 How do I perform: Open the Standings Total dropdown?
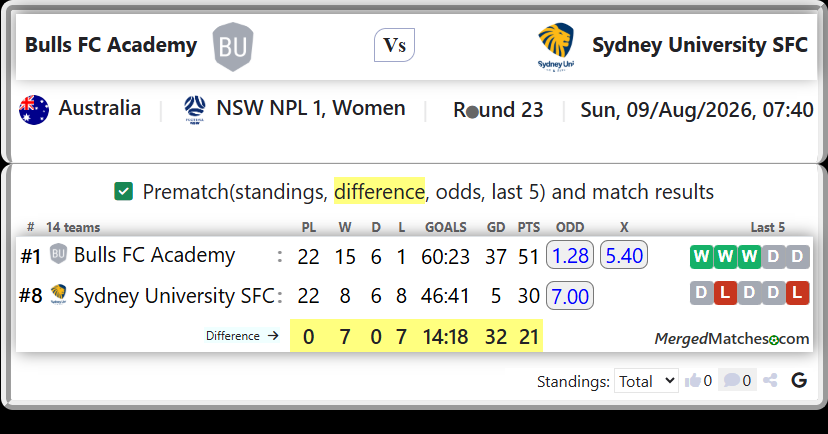(x=646, y=381)
